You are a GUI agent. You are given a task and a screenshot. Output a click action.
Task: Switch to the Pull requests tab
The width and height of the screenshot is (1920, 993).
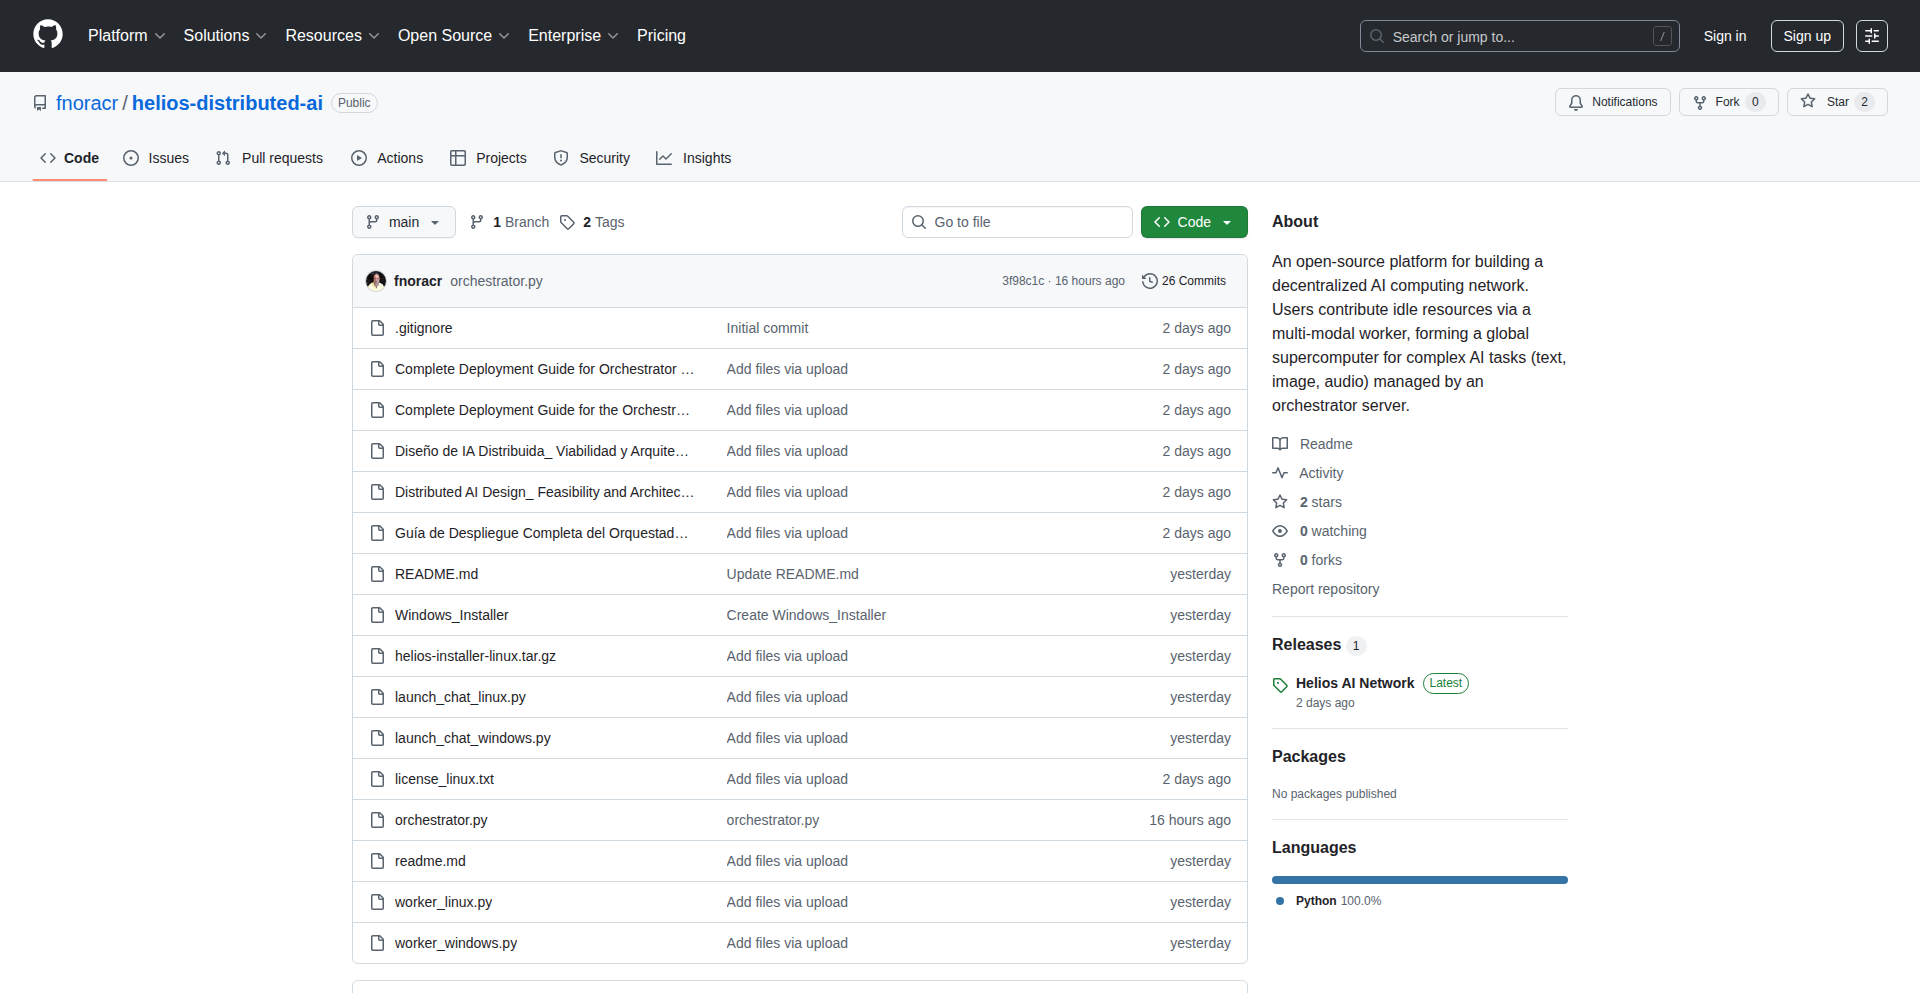269,158
